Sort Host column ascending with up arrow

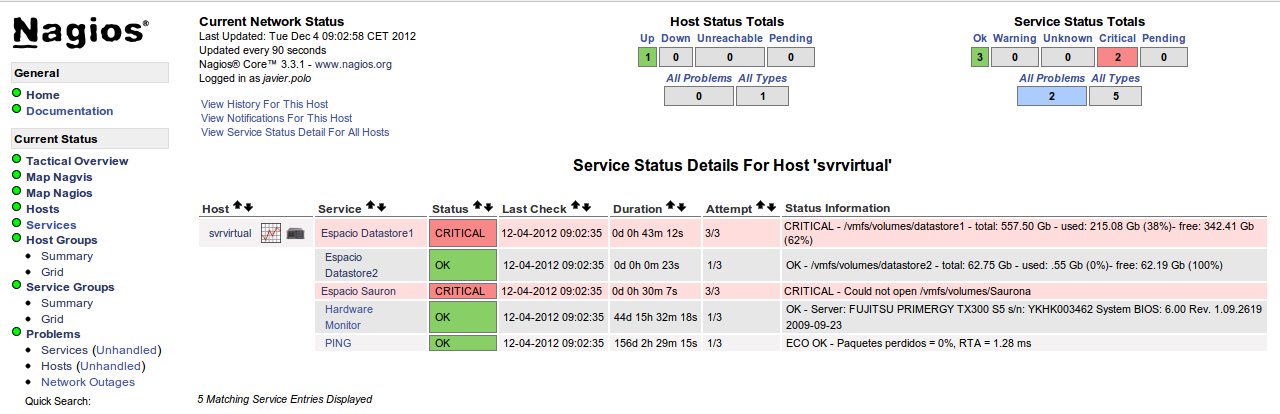(238, 207)
